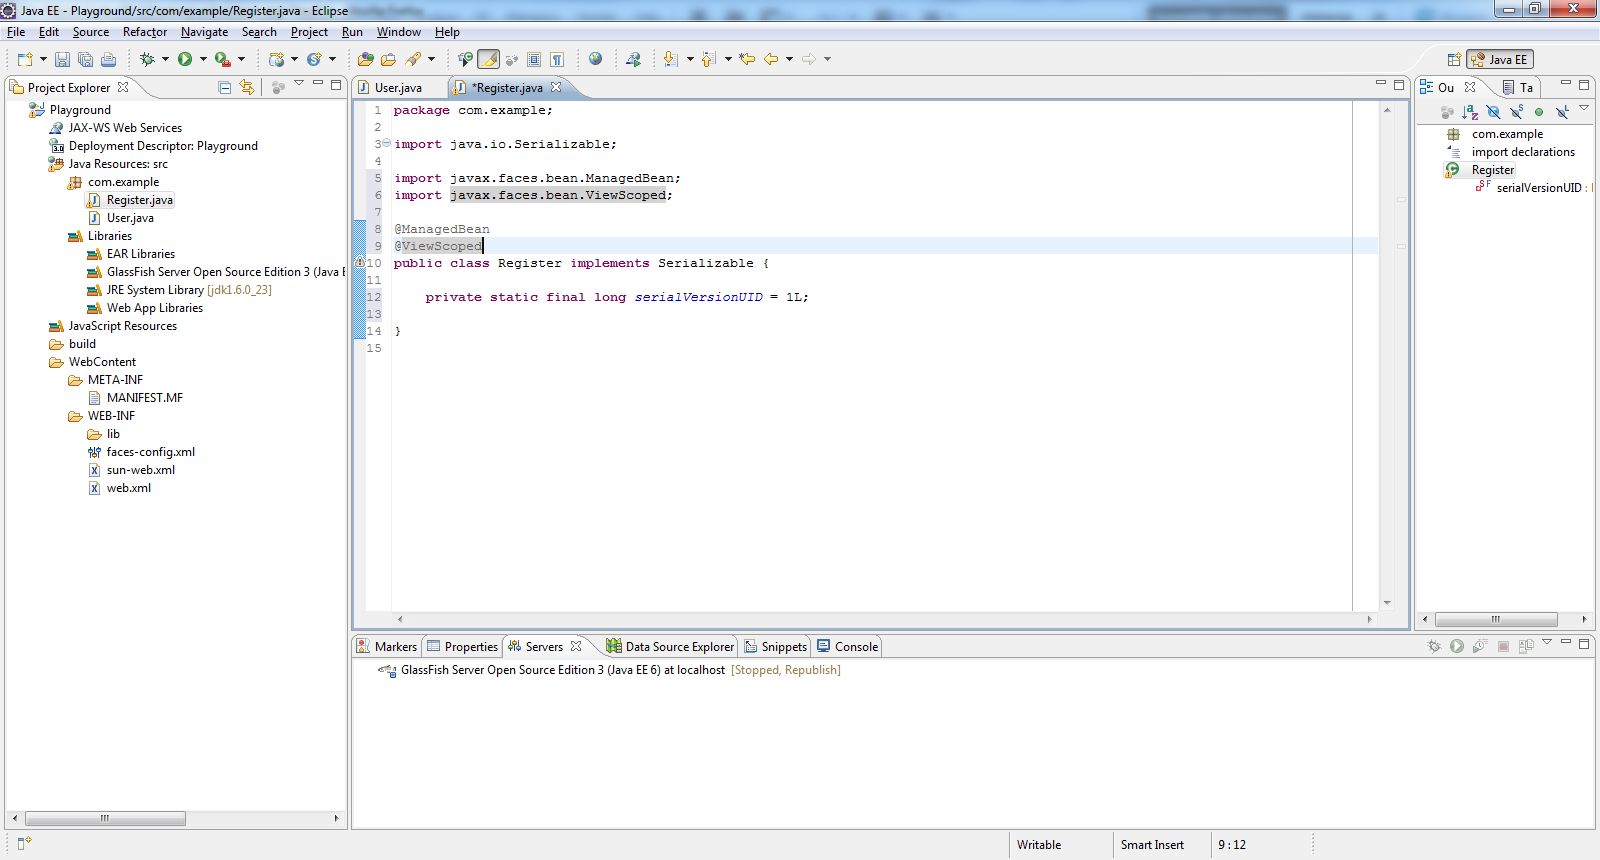Open the Outline view menu triangle
Image resolution: width=1600 pixels, height=860 pixels.
click(x=1584, y=108)
